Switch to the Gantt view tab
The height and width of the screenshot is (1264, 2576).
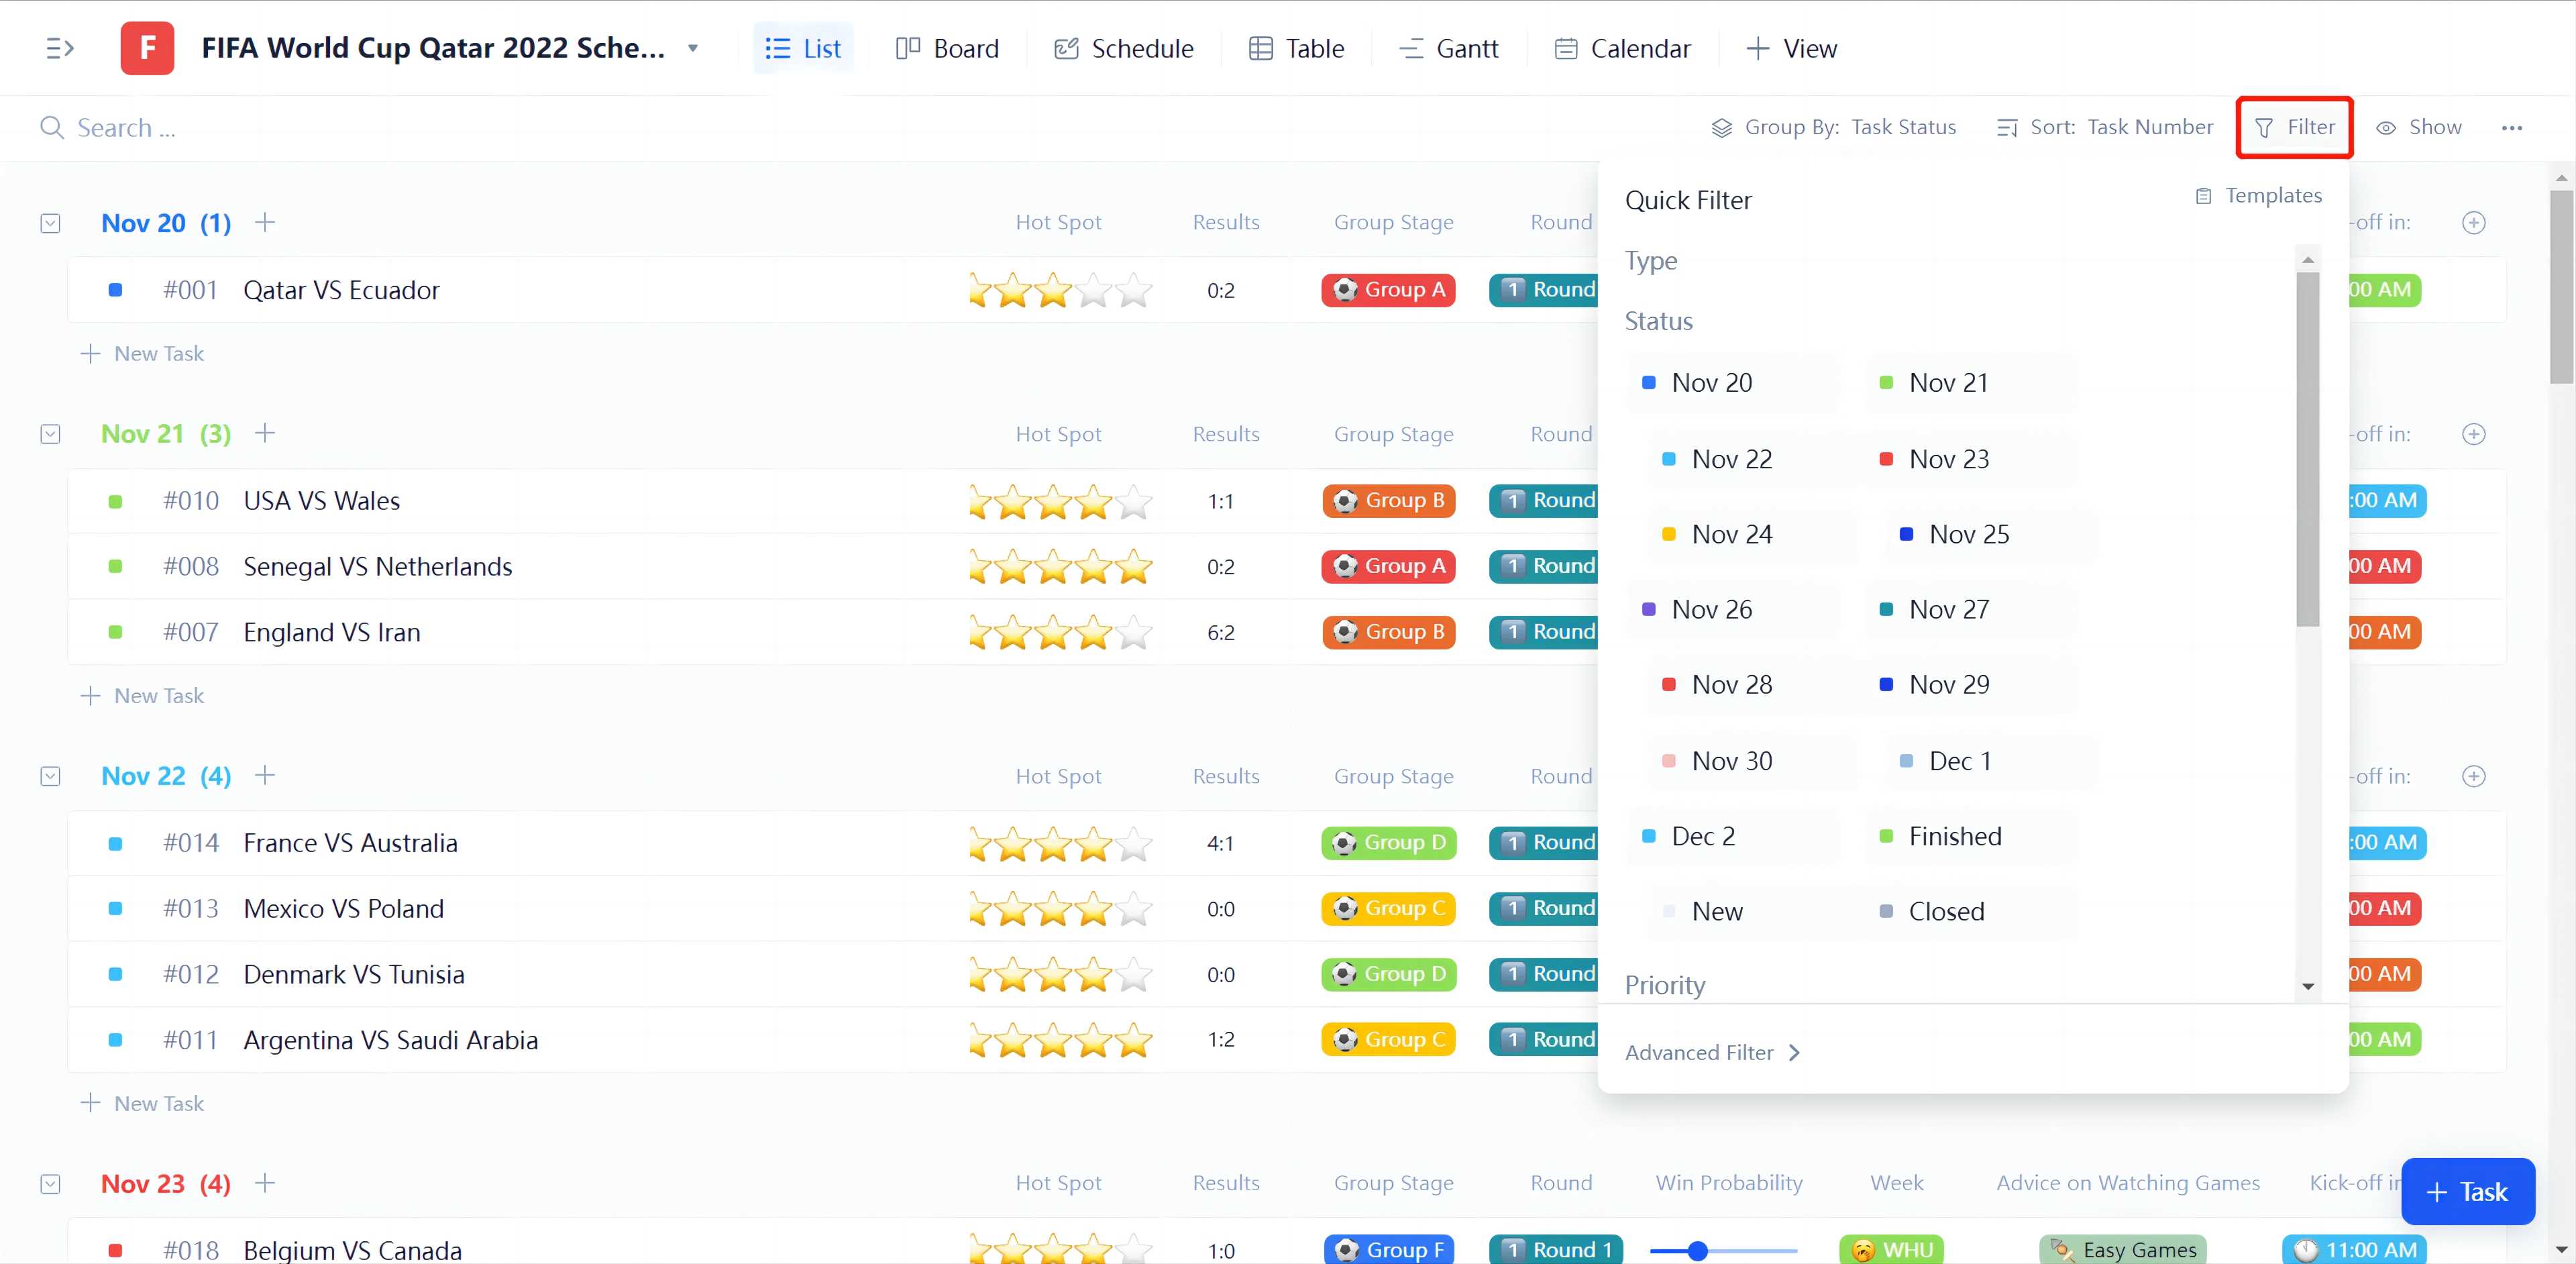[1448, 48]
